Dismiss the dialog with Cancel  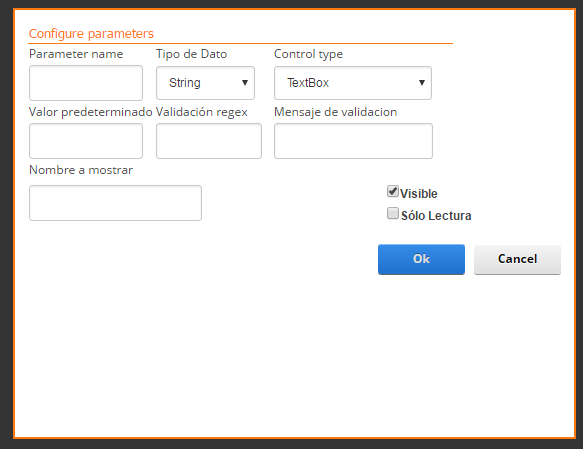tap(517, 259)
